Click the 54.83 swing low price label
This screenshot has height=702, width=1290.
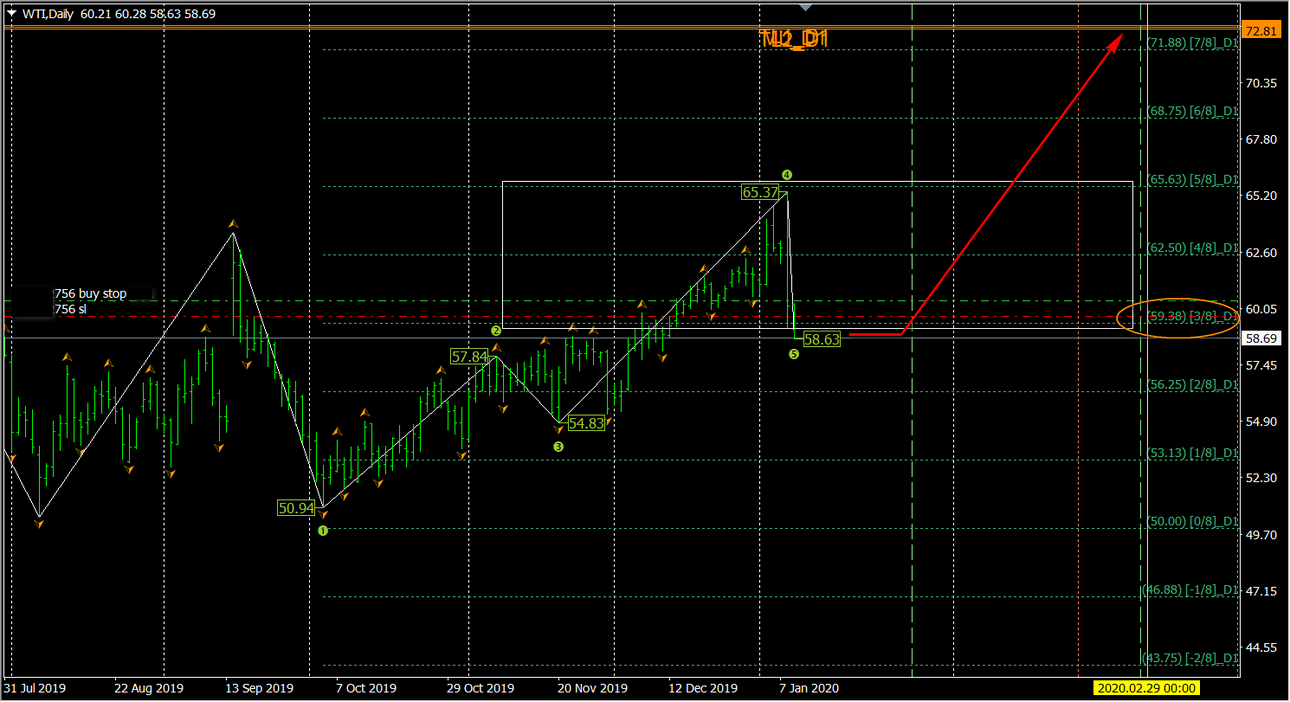586,423
